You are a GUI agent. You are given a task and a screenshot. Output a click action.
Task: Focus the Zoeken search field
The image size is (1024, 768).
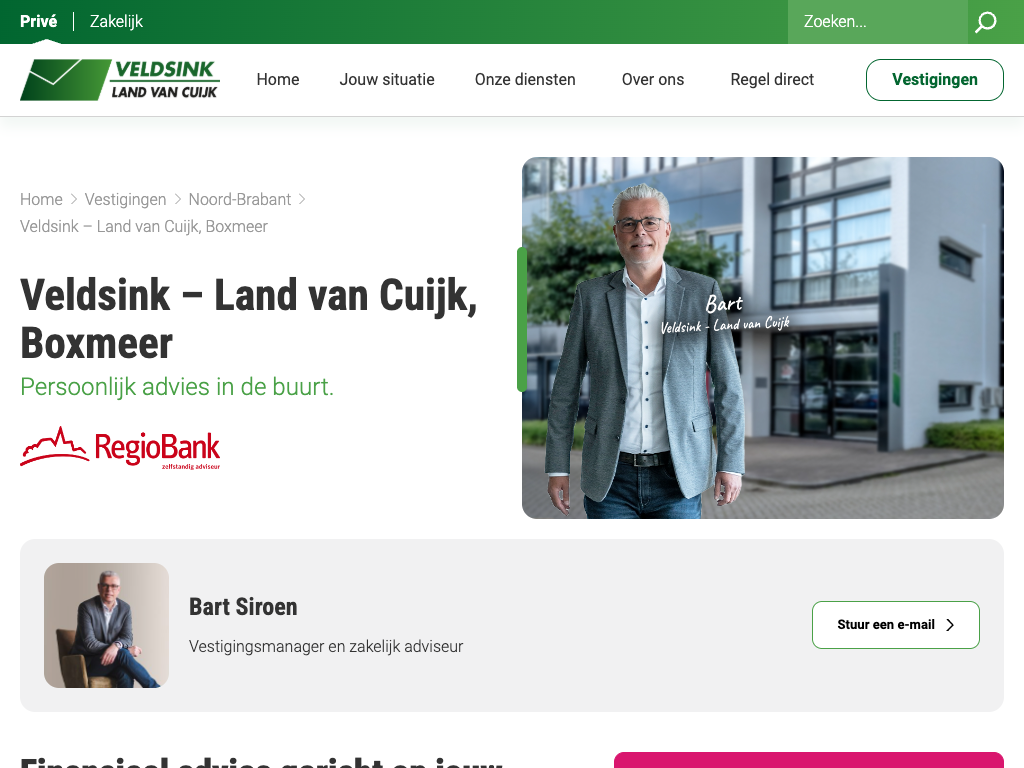877,22
